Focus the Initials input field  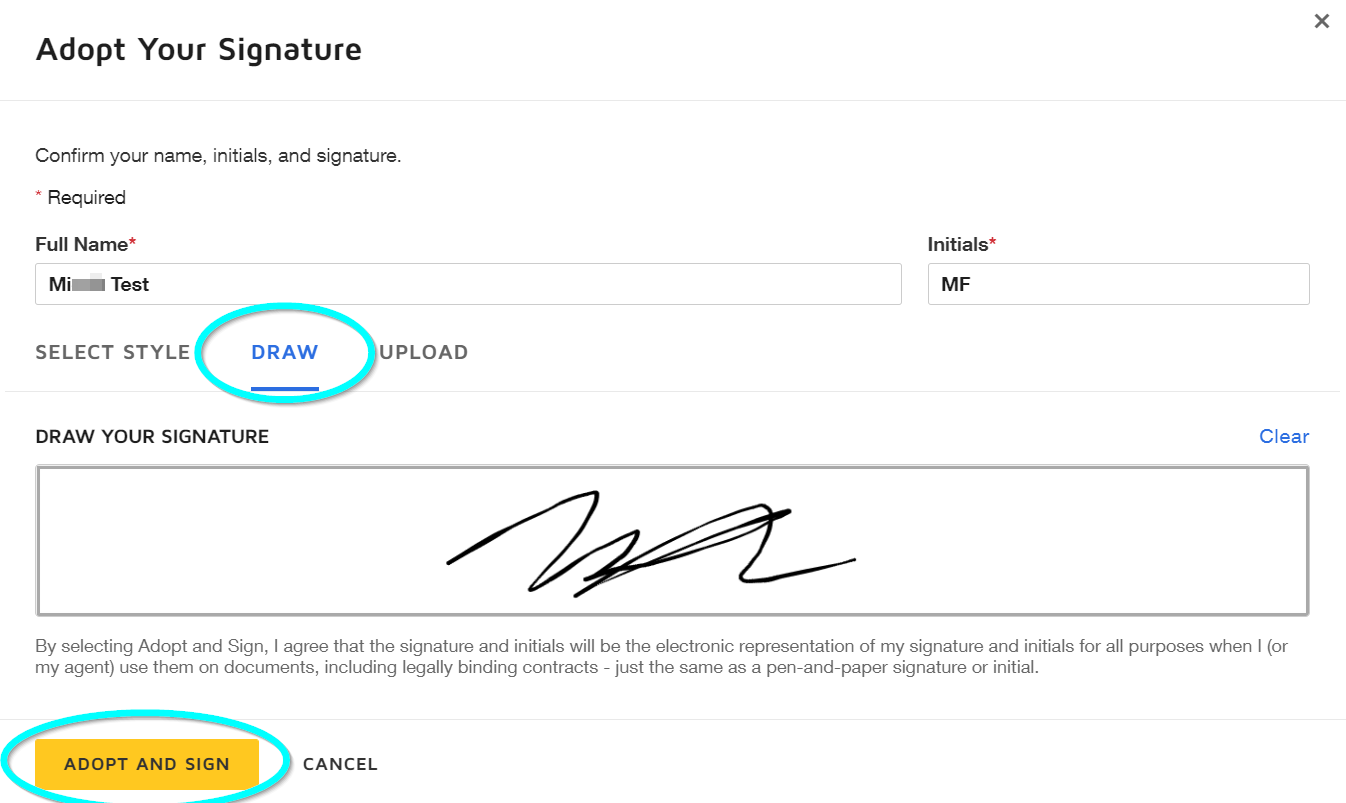1118,284
